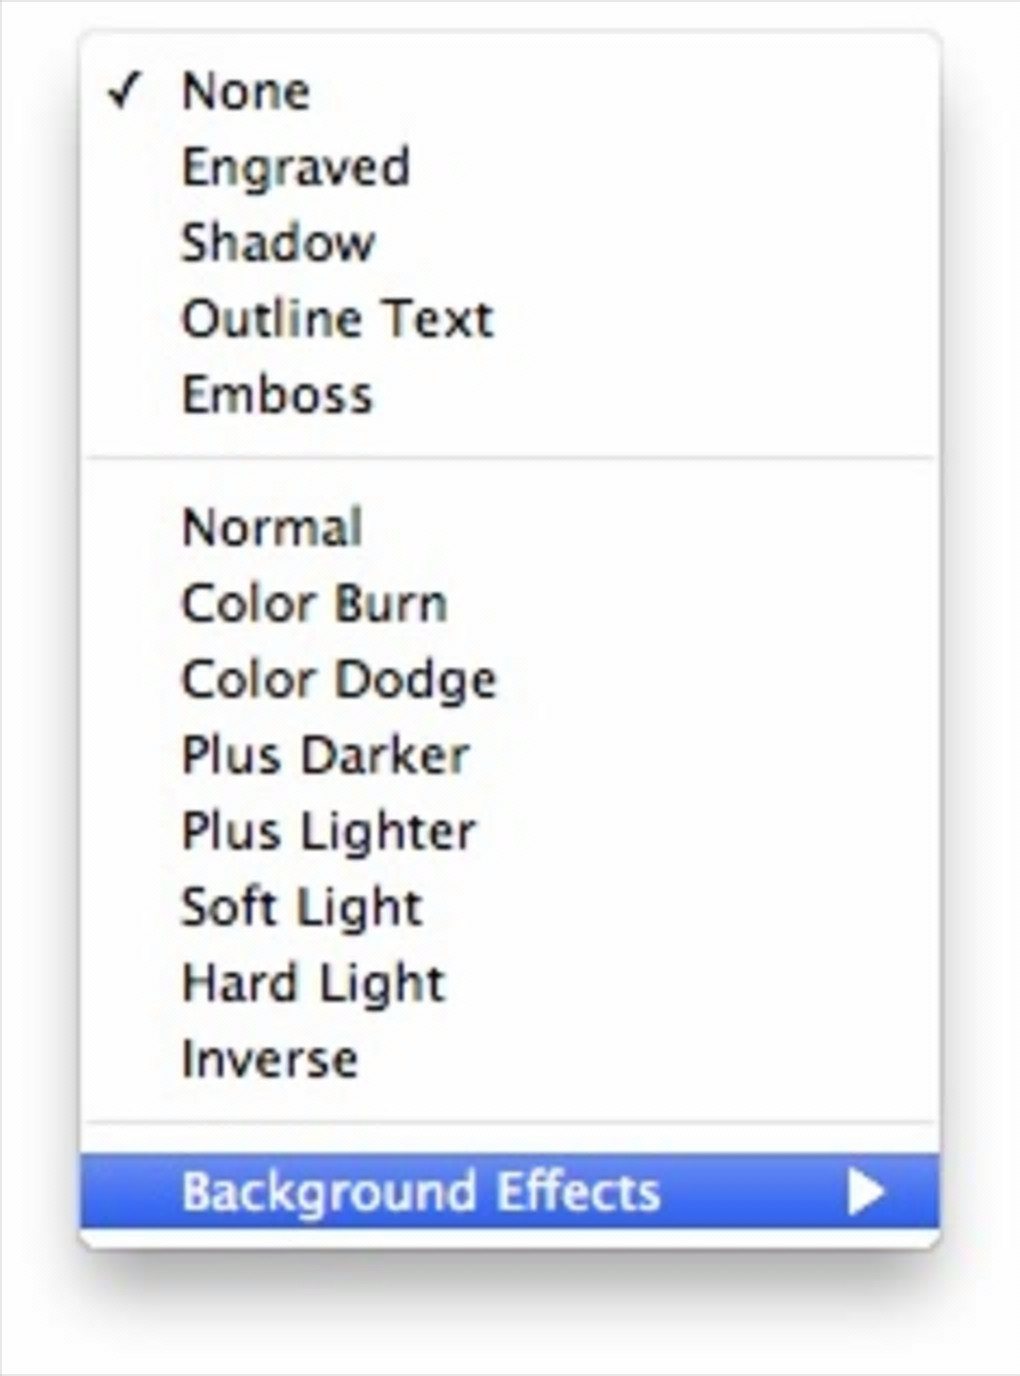Choose the Engraved text effect
This screenshot has height=1376, width=1020.
[296, 167]
